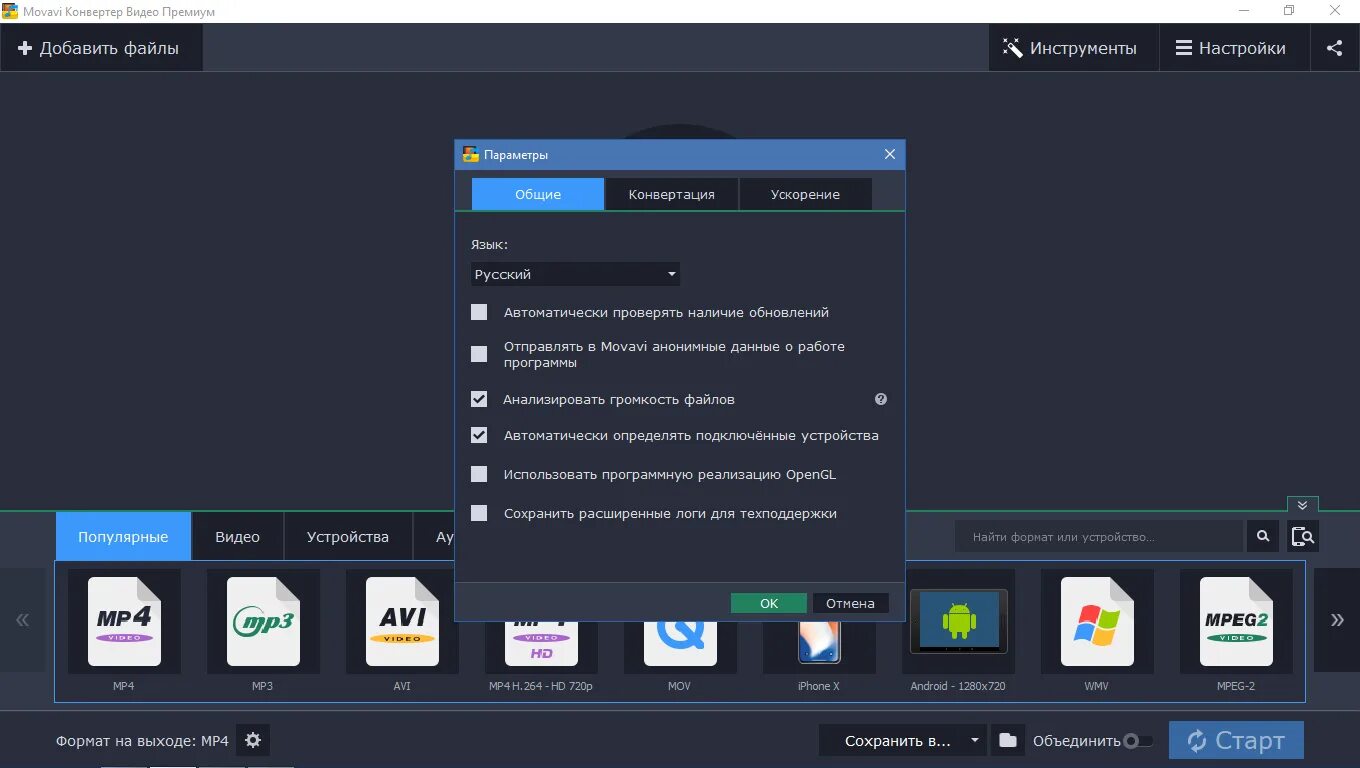The image size is (1360, 768).
Task: Confirm settings with OK button
Action: pos(769,603)
